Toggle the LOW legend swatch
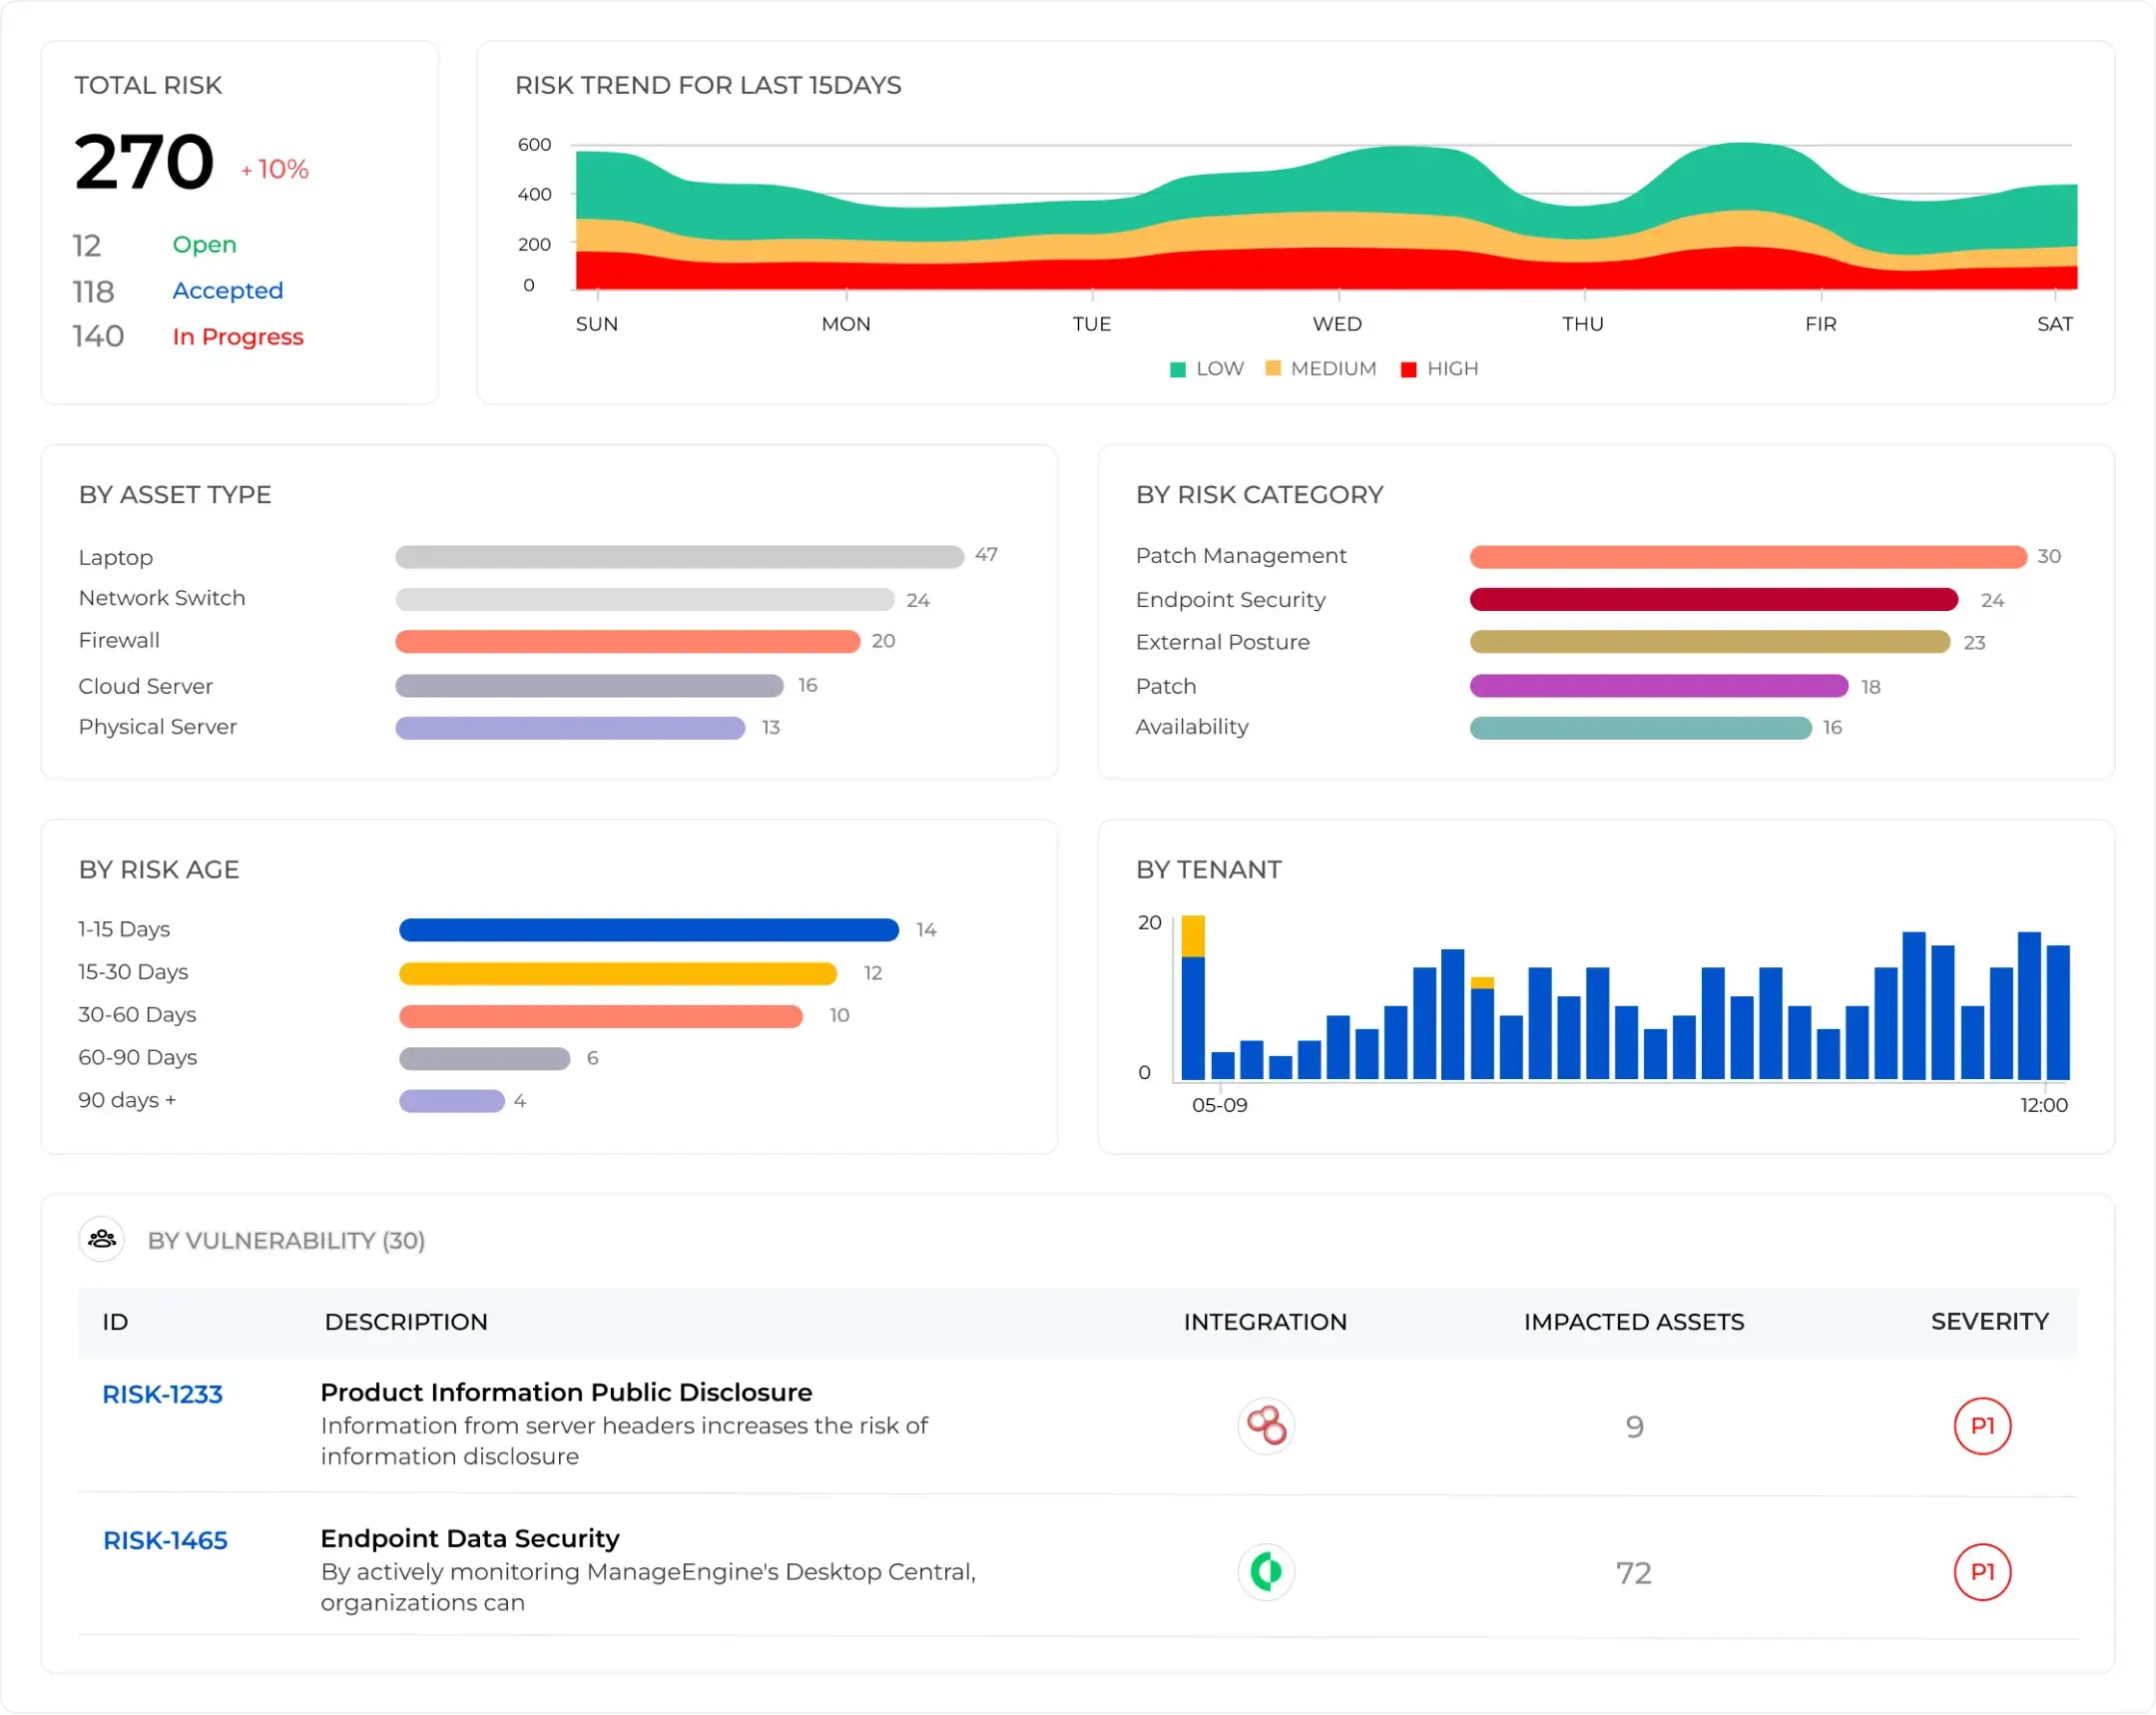The width and height of the screenshot is (2156, 1715). [1178, 369]
